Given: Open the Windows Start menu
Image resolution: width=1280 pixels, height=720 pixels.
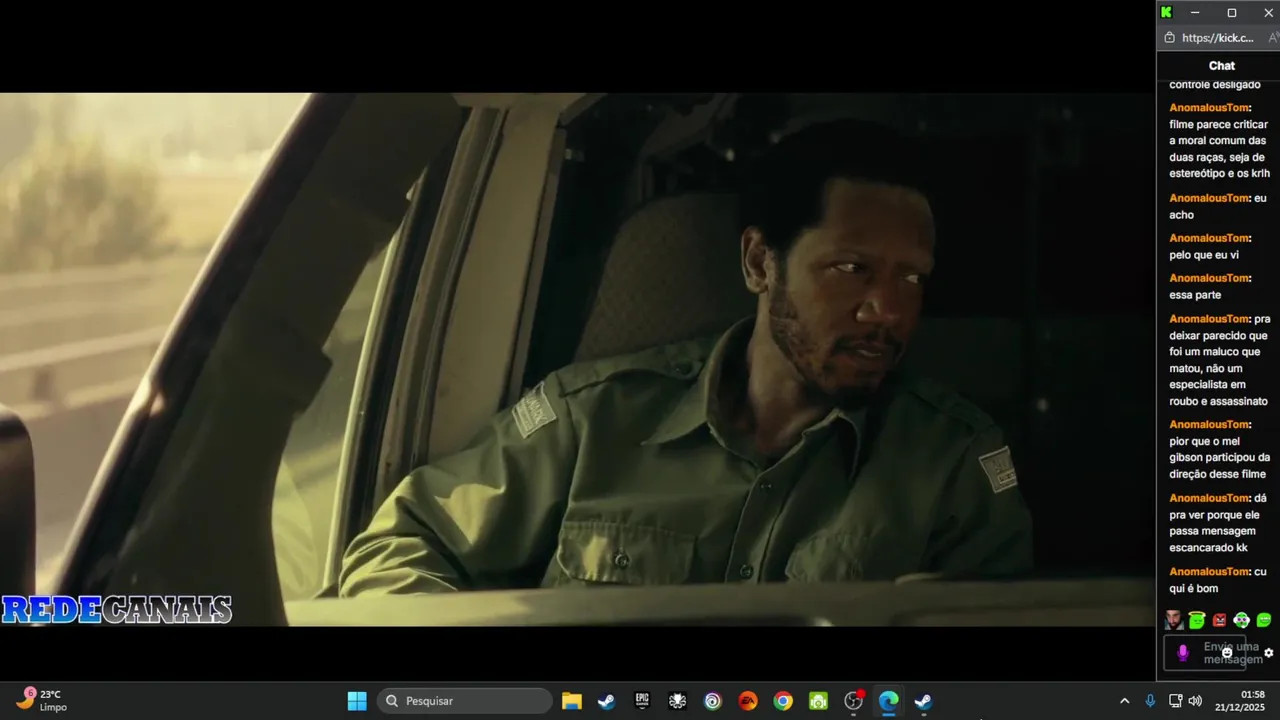Looking at the screenshot, I should 357,701.
